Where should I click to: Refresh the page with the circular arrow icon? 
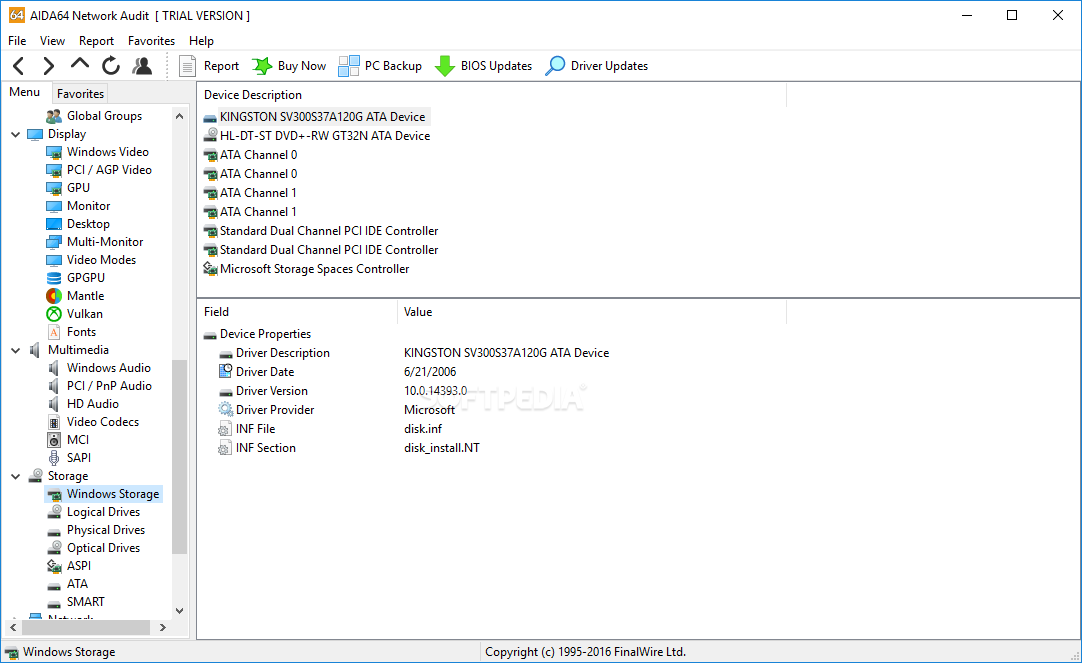[110, 66]
